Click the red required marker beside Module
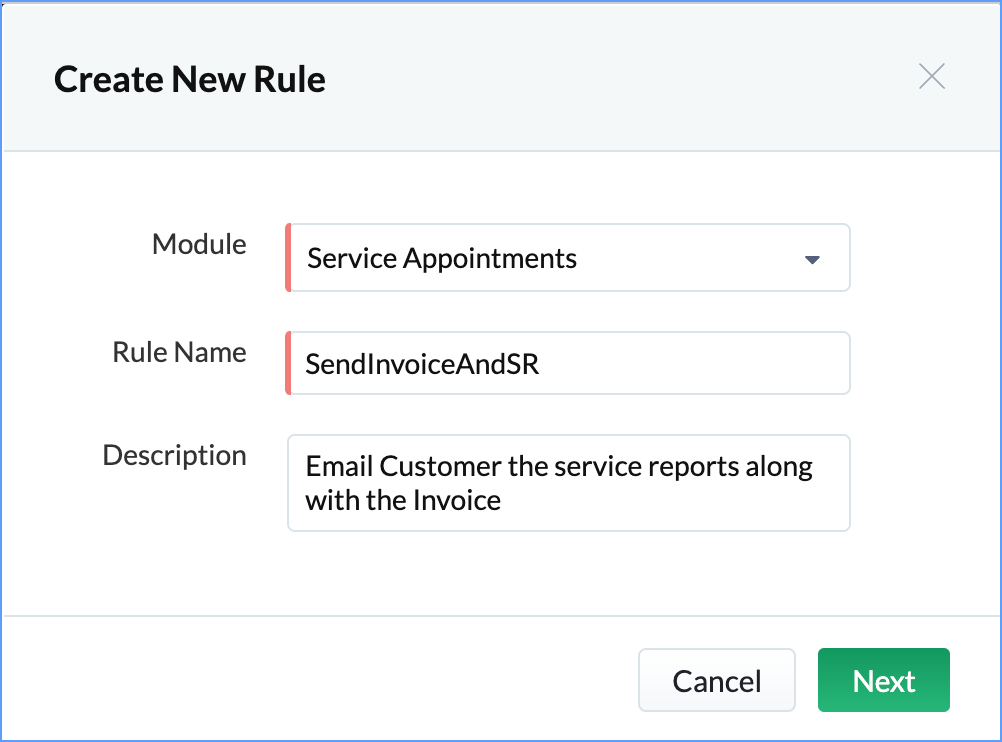Screen dimensions: 1002x742 pyautogui.click(x=288, y=258)
